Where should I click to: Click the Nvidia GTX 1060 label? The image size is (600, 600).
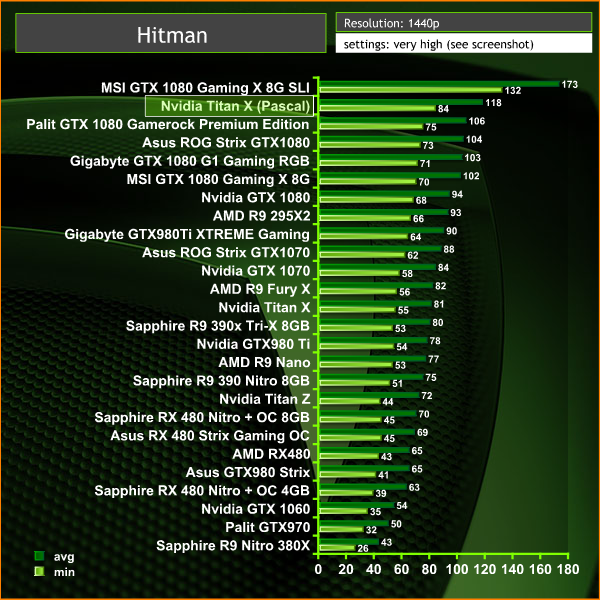click(x=256, y=509)
